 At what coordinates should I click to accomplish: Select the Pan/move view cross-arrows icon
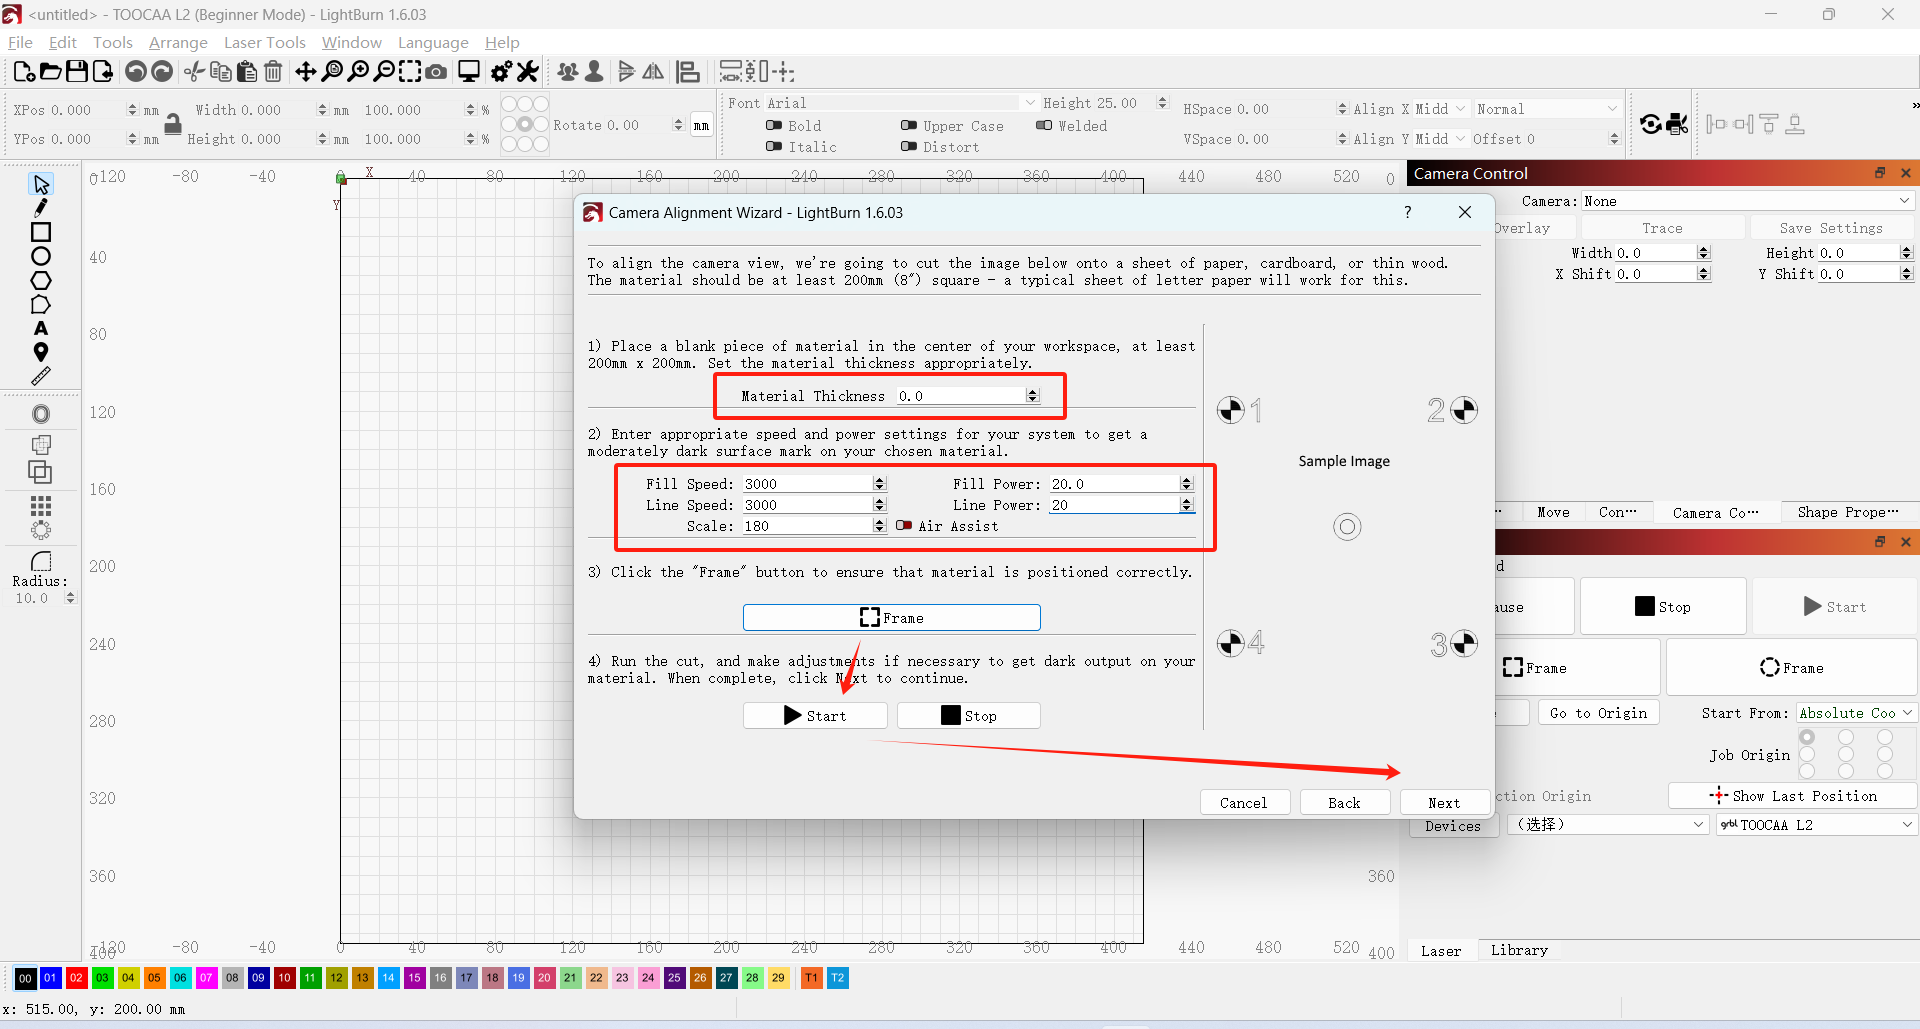(x=306, y=71)
